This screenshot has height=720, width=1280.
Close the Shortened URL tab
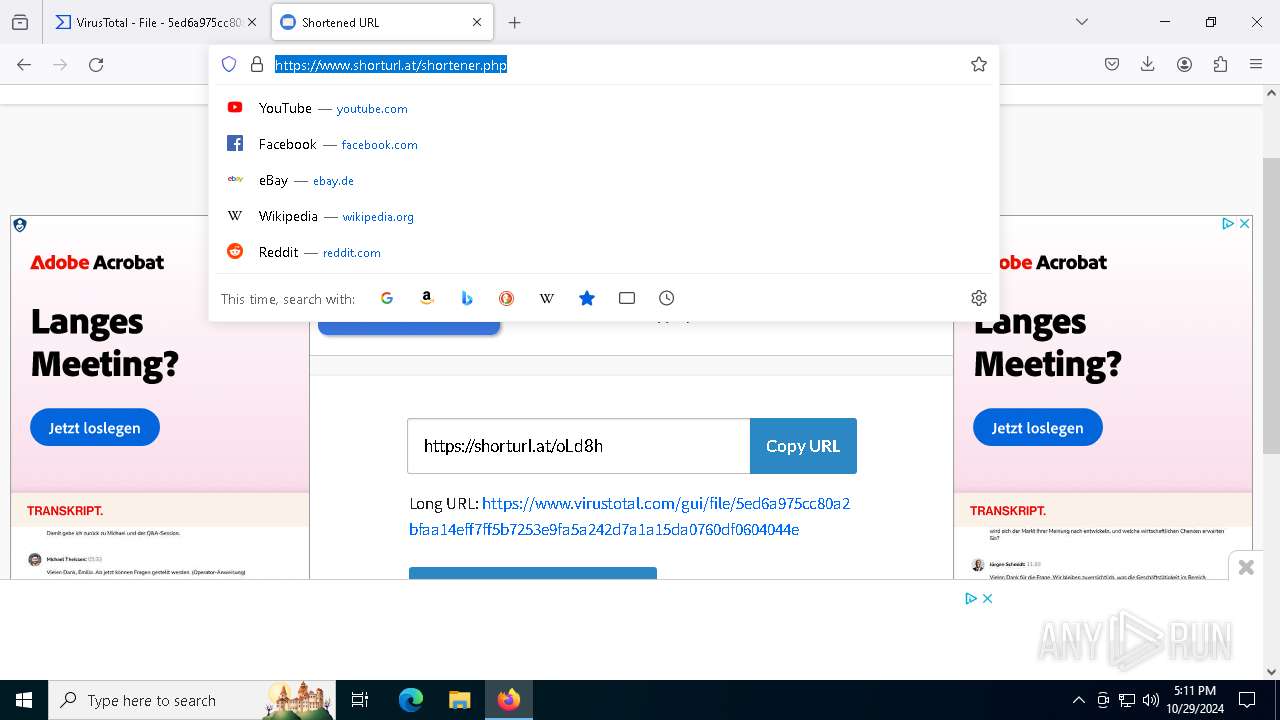[477, 22]
